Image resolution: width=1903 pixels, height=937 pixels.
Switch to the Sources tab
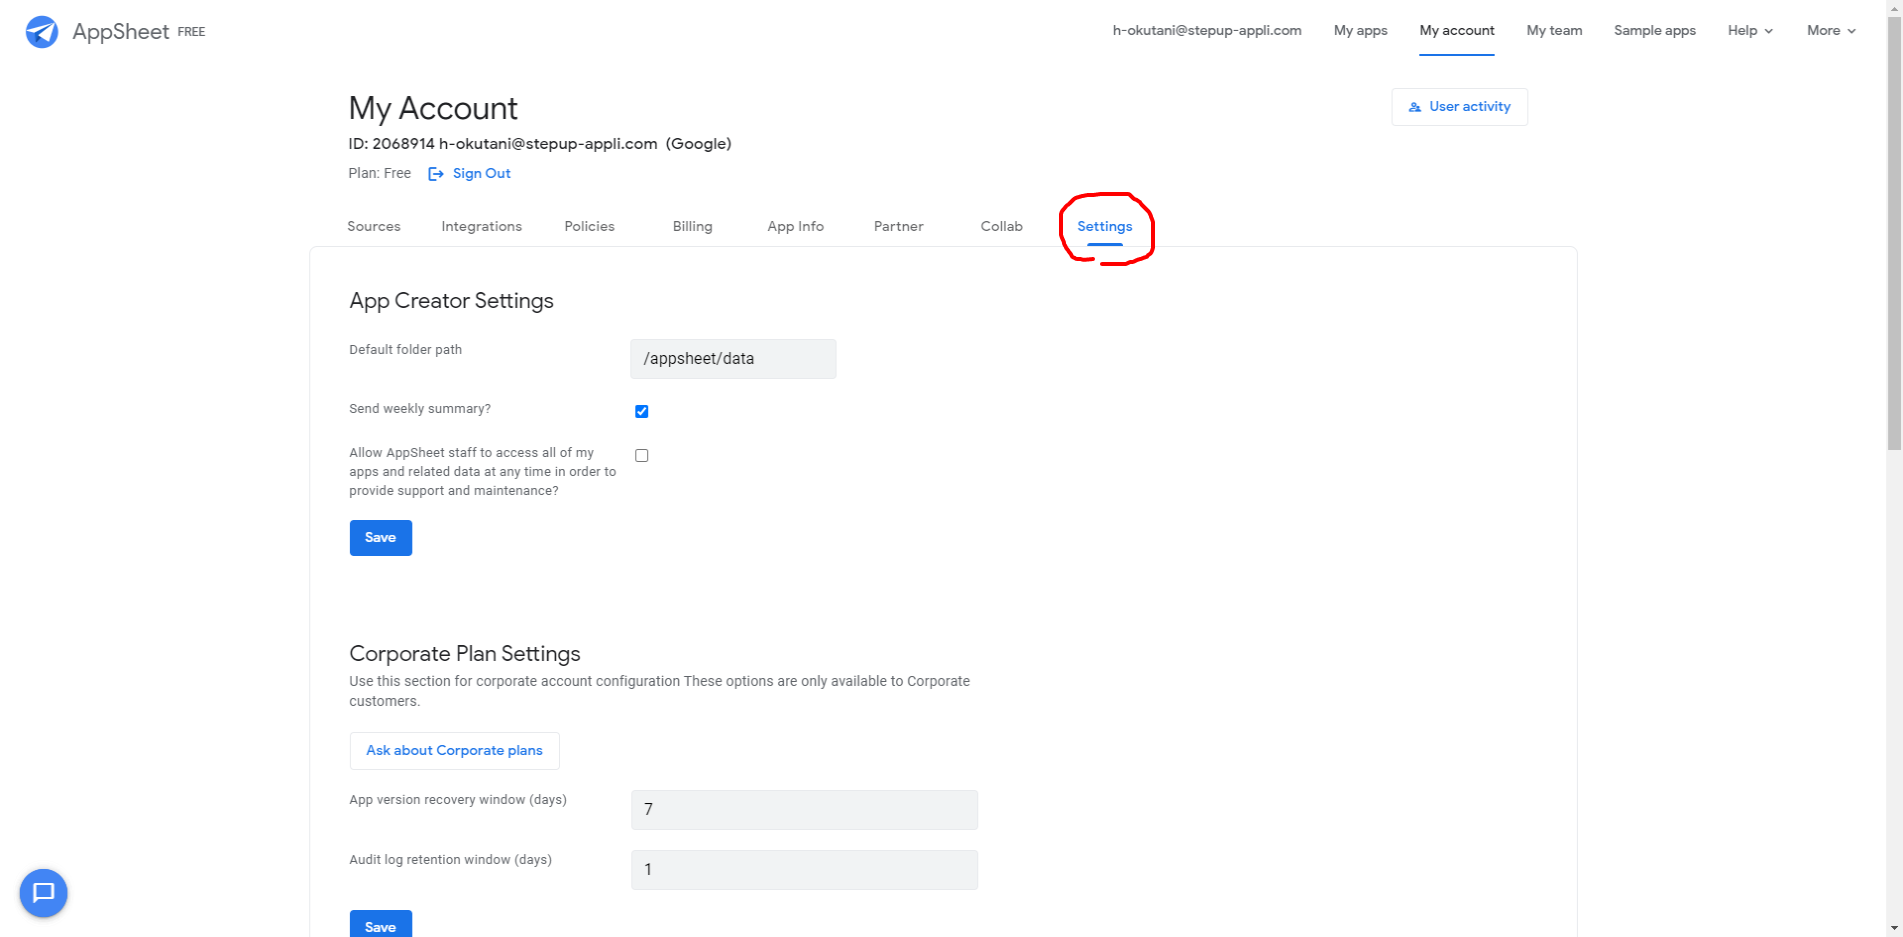374,226
